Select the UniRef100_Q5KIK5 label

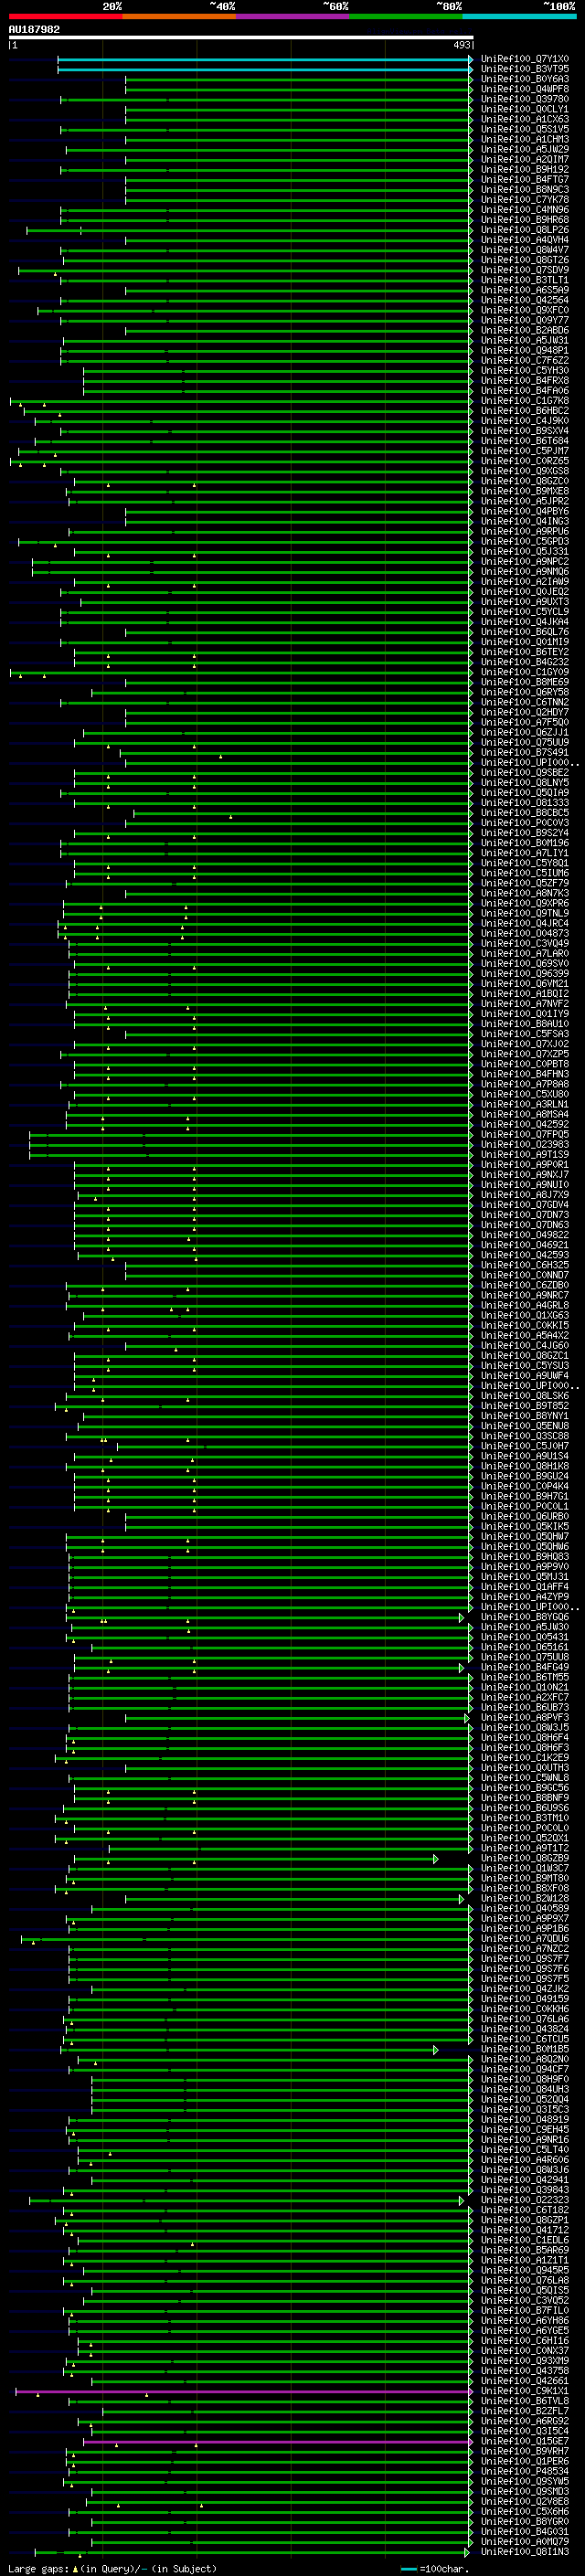(525, 1528)
